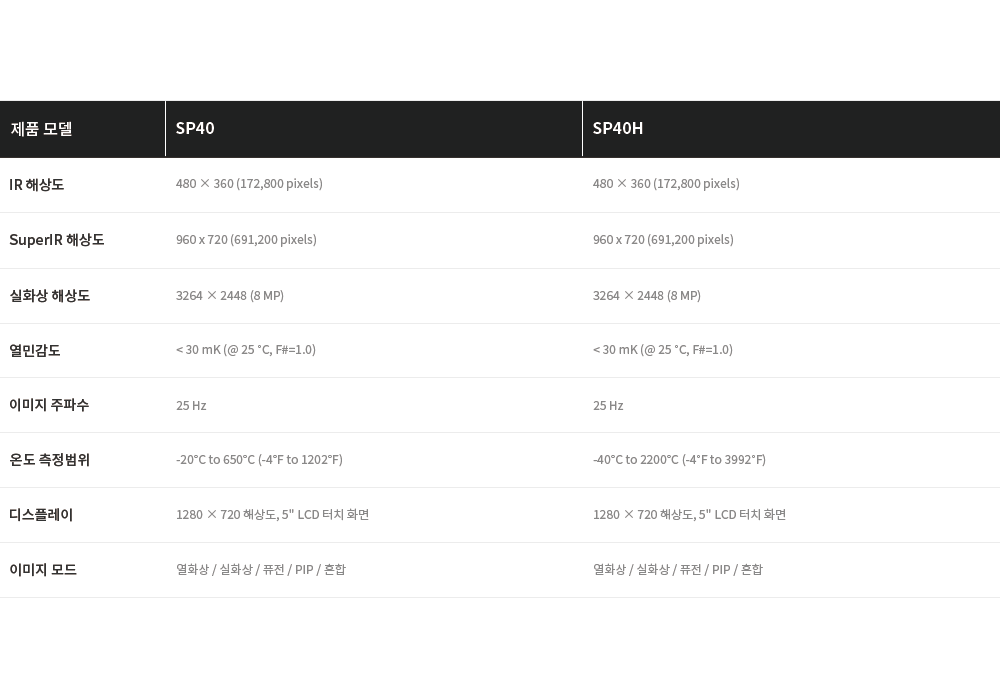The height and width of the screenshot is (698, 1000).
Task: Click SP40 3264 × 2448 (8 MP) value
Action: coord(230,295)
